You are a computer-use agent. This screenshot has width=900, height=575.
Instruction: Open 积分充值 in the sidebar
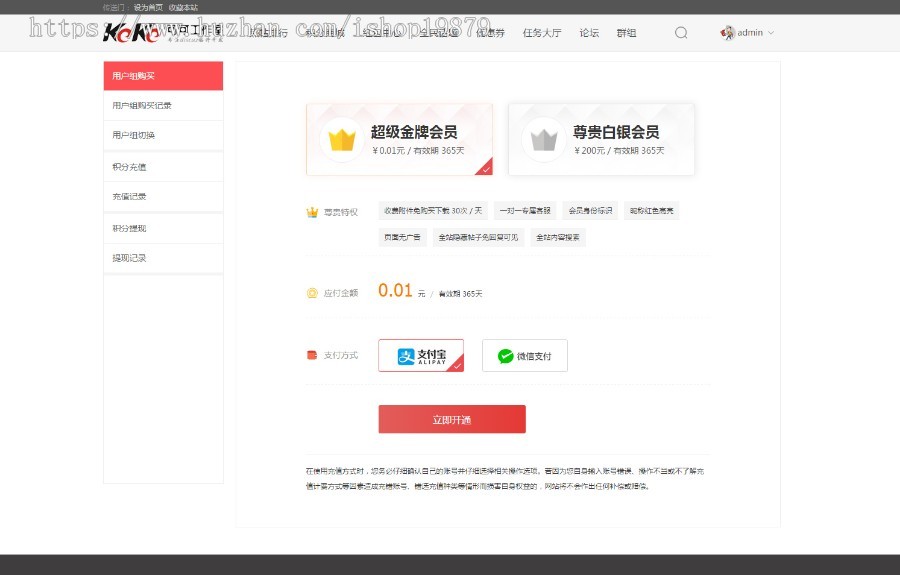tap(163, 167)
